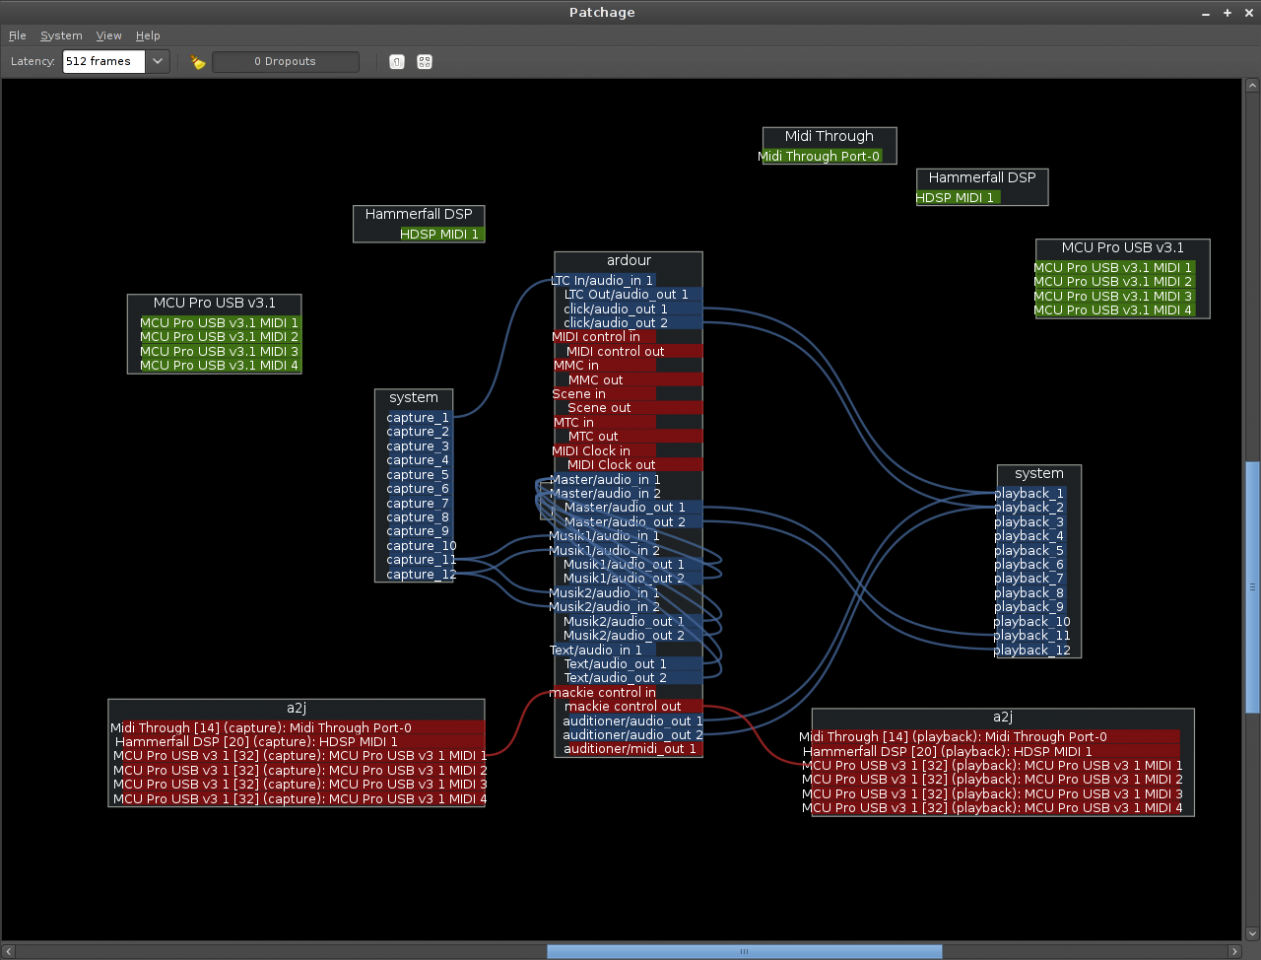Select a2j (capture) MCU Pro MIDI 4 port
1261x960 pixels.
(x=298, y=799)
